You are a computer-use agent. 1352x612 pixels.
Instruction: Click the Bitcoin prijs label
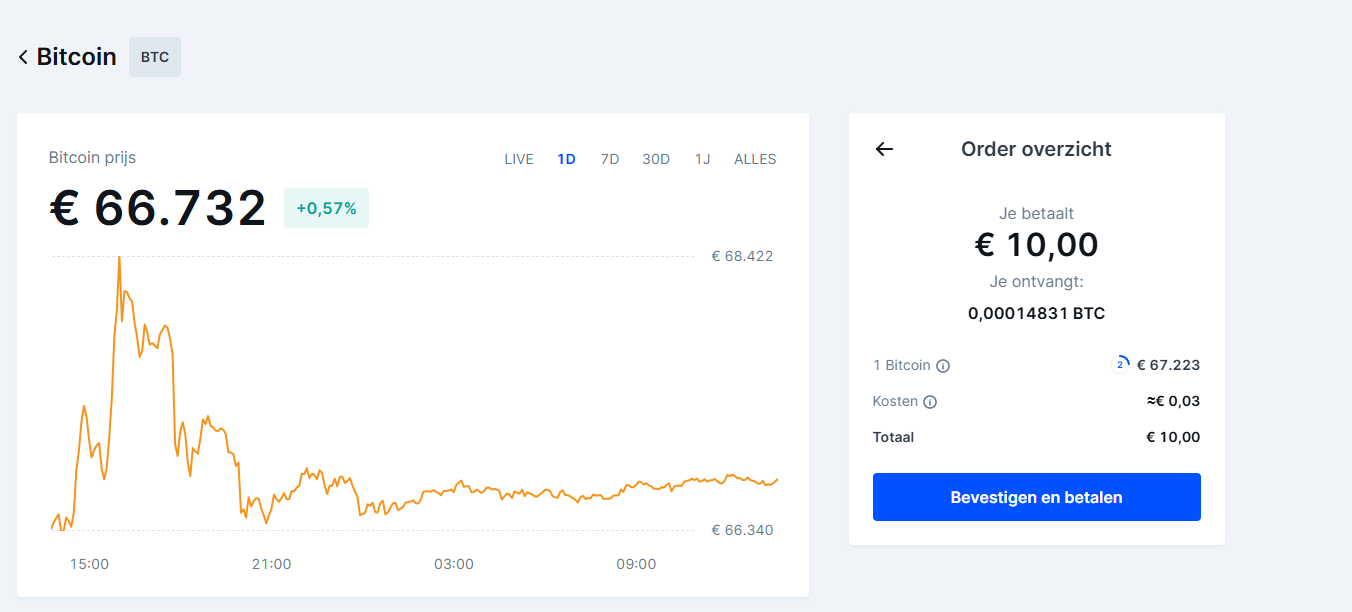pos(92,157)
